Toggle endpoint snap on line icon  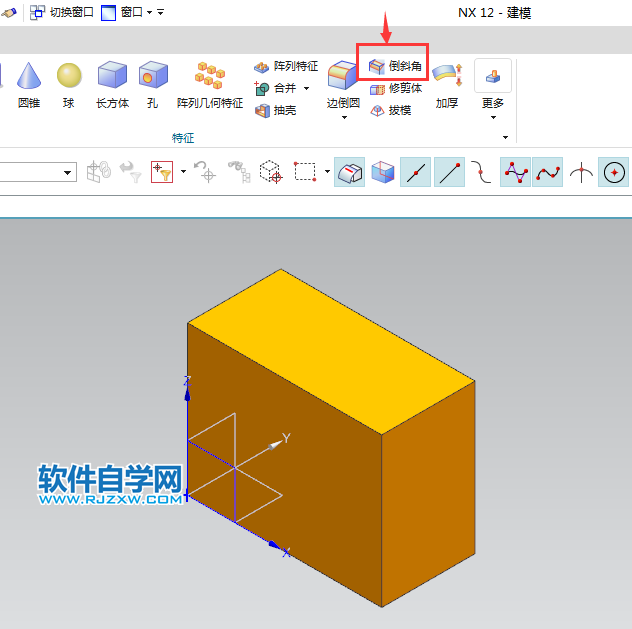pyautogui.click(x=449, y=172)
